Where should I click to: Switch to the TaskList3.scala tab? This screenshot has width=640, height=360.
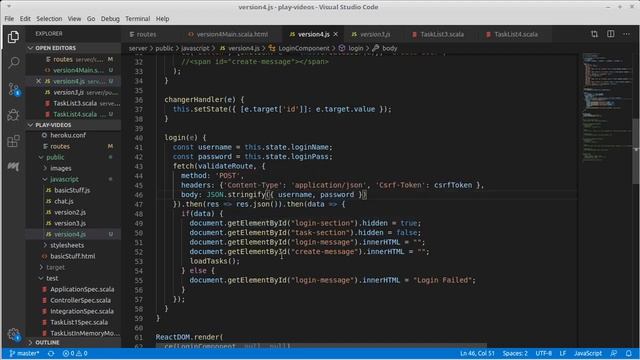tap(442, 34)
